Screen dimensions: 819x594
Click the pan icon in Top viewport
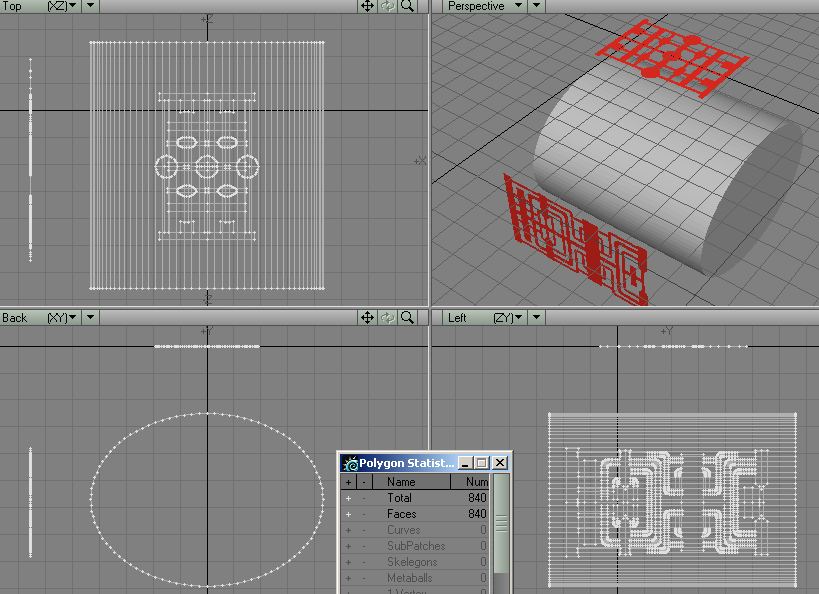[x=367, y=6]
